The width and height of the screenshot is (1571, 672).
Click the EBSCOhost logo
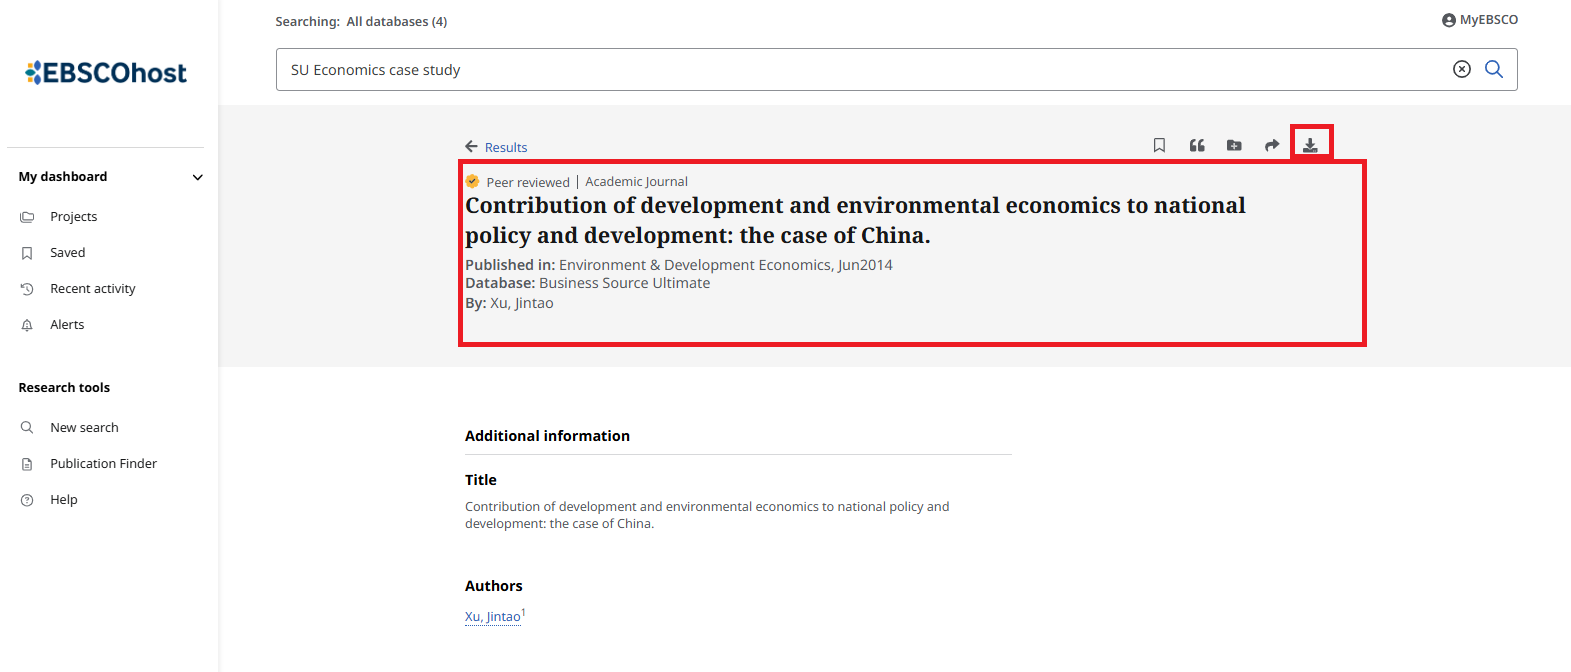coord(106,73)
